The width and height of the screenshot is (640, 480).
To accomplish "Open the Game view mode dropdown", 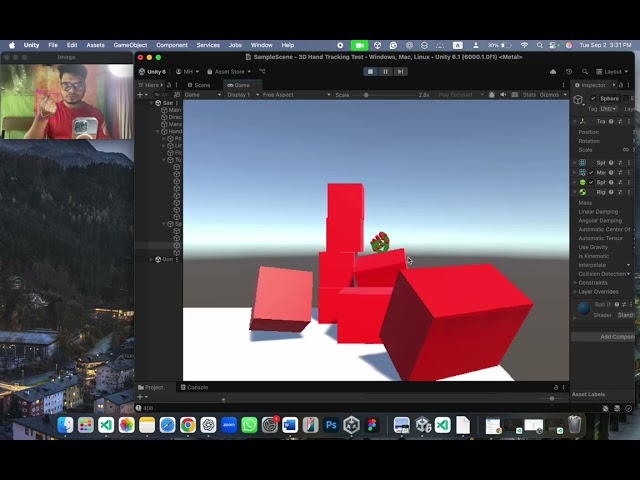I will 202,95.
